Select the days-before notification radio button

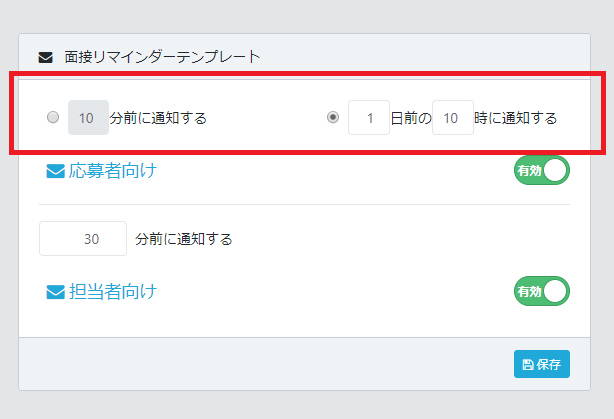(333, 117)
